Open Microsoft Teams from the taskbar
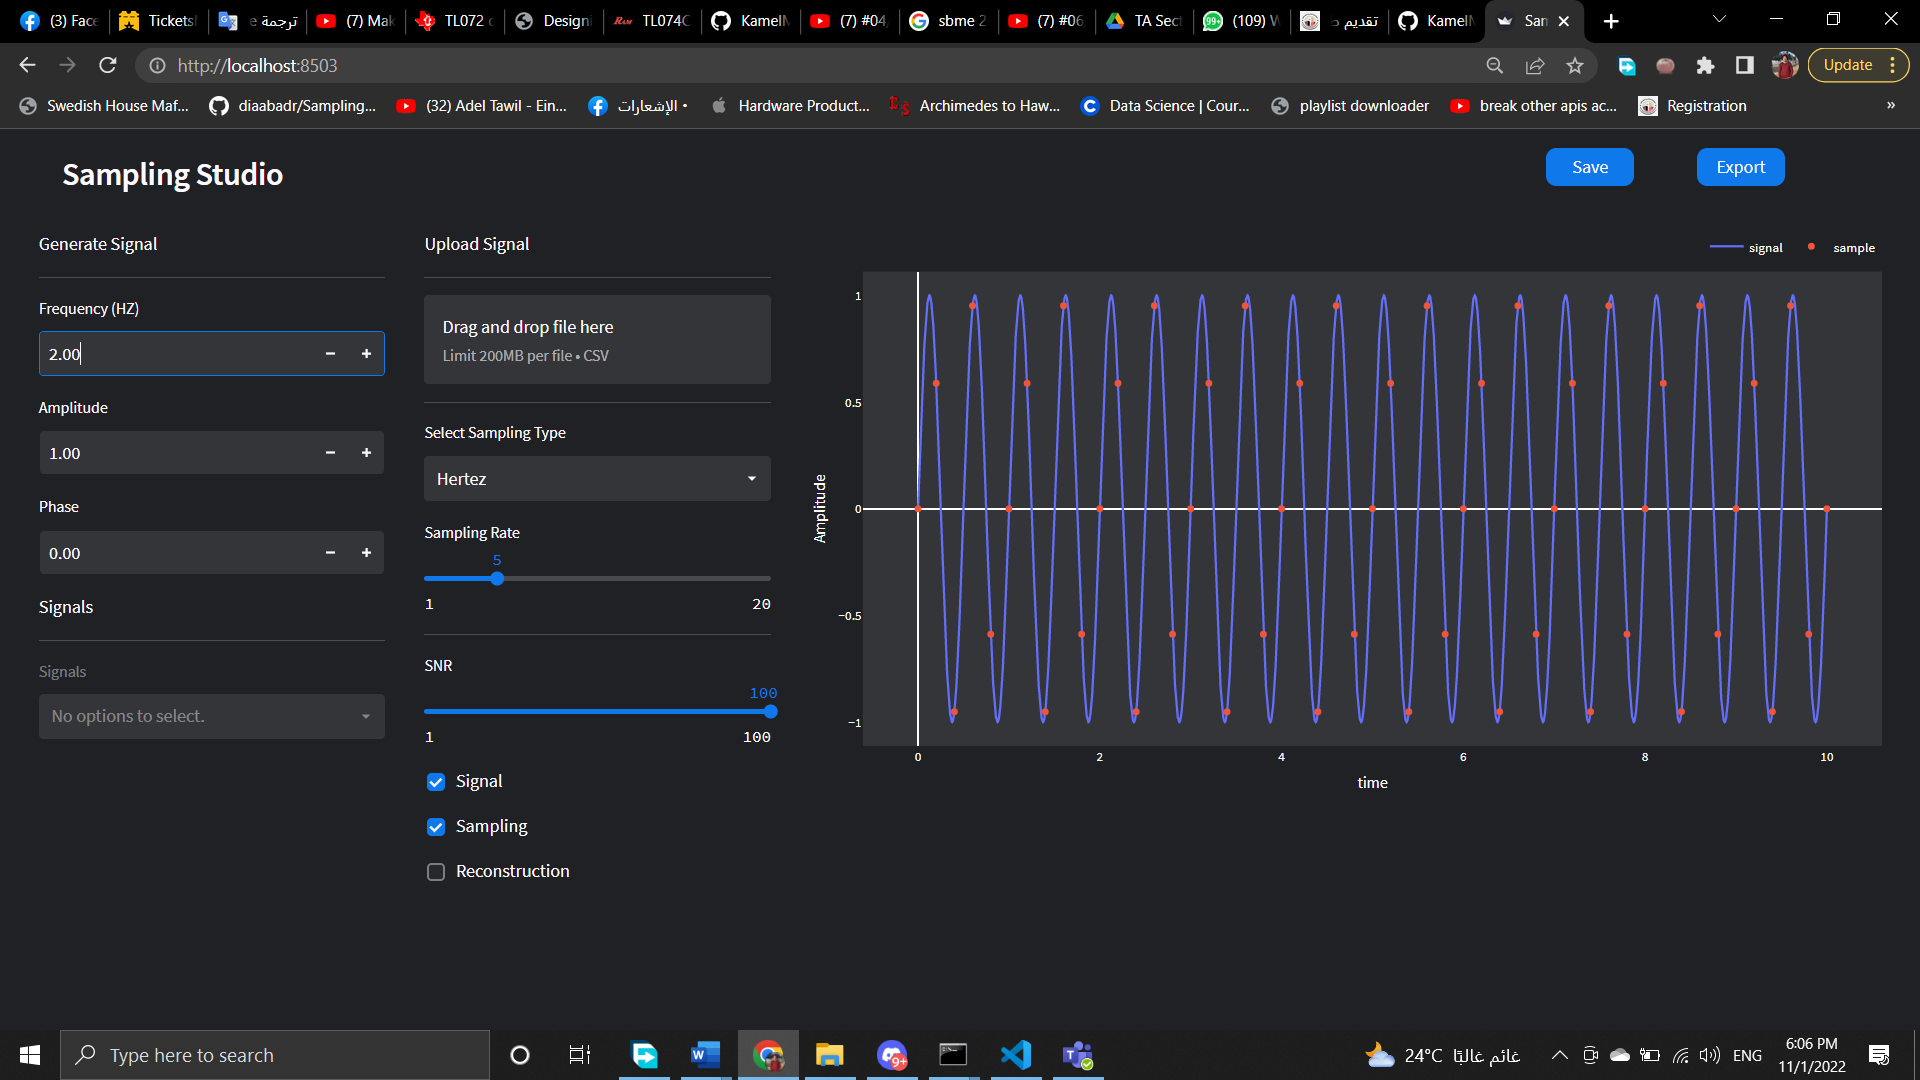 (1077, 1054)
